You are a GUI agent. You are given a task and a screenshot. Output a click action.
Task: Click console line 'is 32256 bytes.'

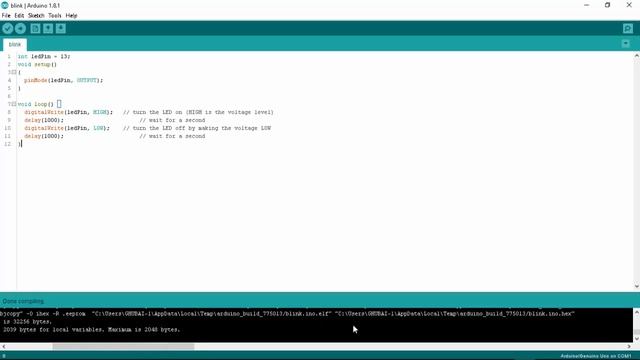[x=27, y=322]
